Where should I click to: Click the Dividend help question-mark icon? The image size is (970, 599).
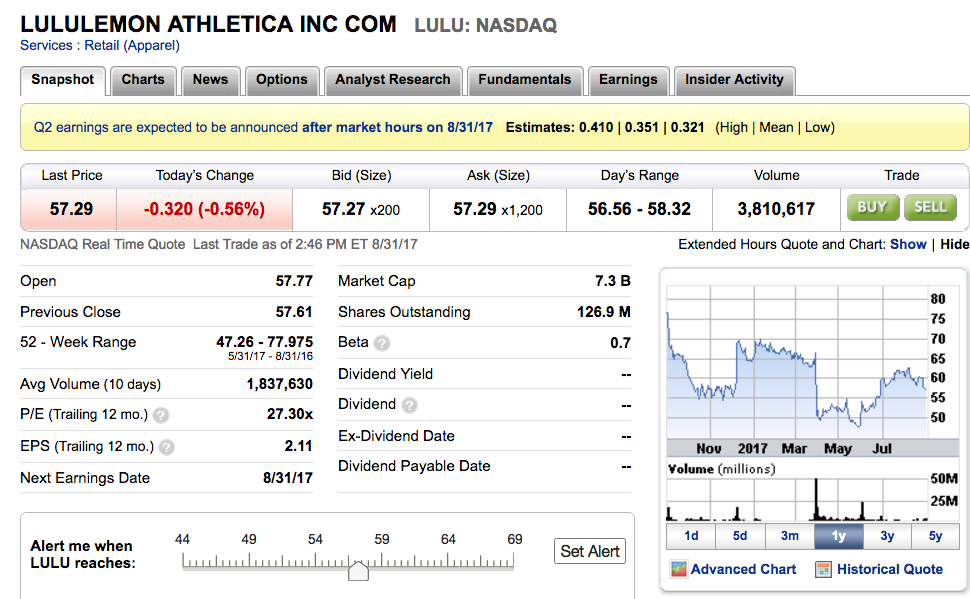click(x=409, y=405)
